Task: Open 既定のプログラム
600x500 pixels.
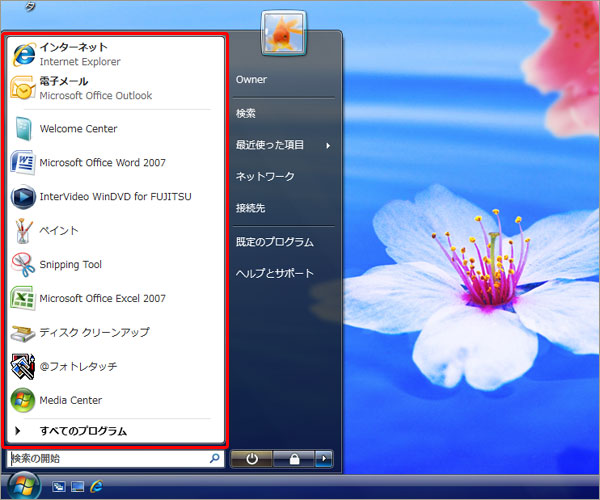Action: [275, 242]
